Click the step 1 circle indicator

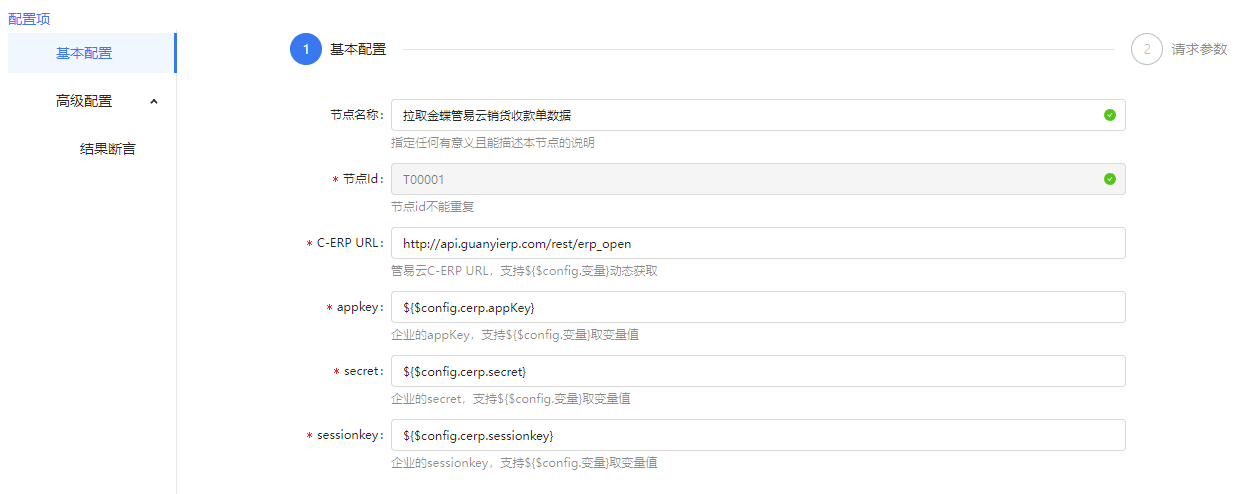pyautogui.click(x=306, y=49)
